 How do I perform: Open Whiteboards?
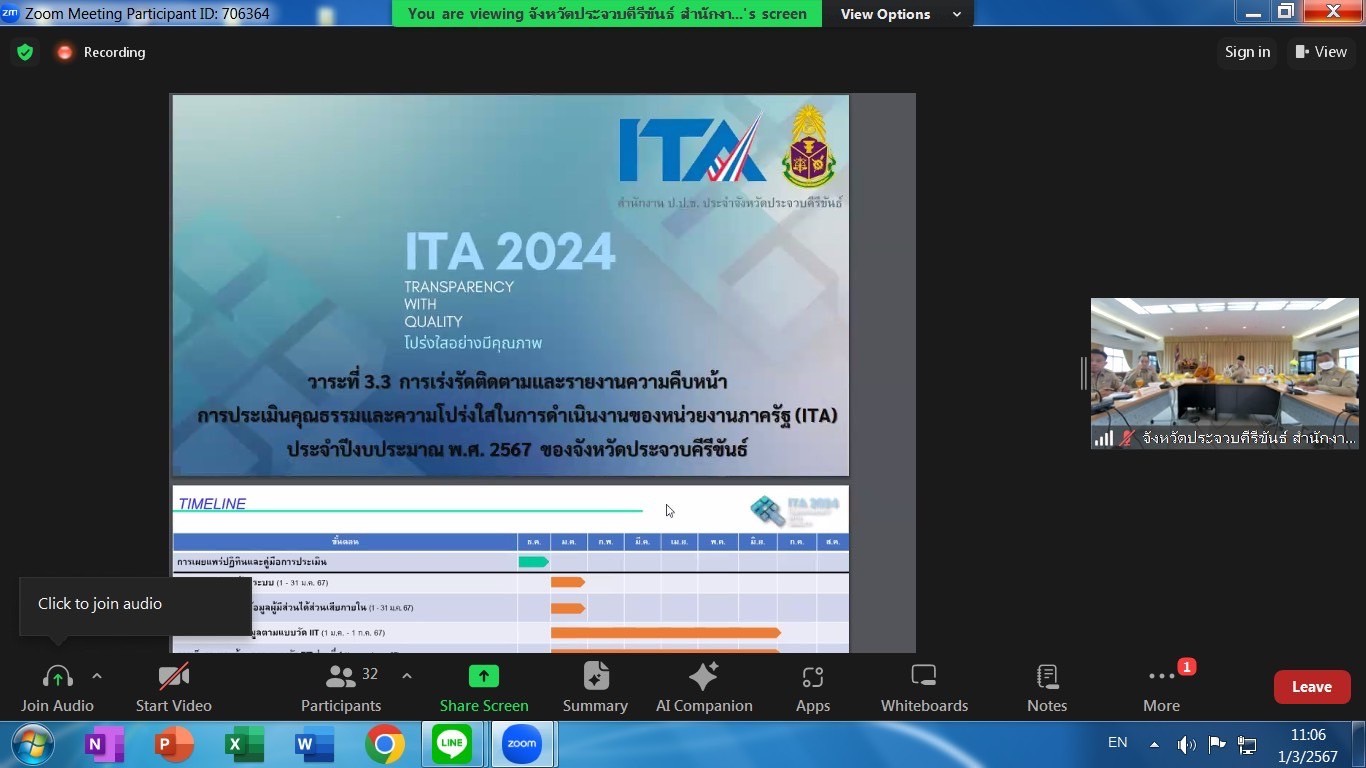click(x=924, y=688)
